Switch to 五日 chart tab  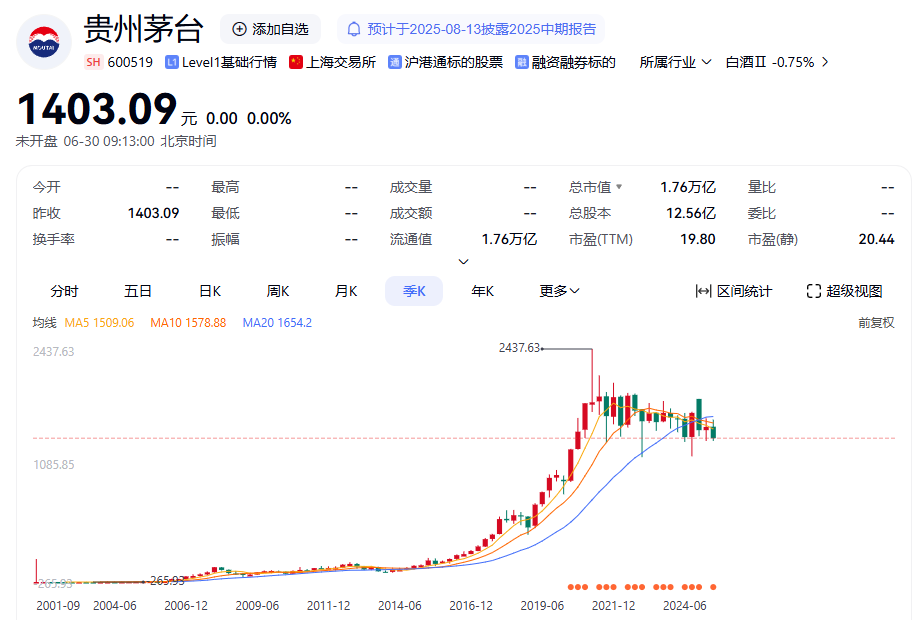click(138, 291)
